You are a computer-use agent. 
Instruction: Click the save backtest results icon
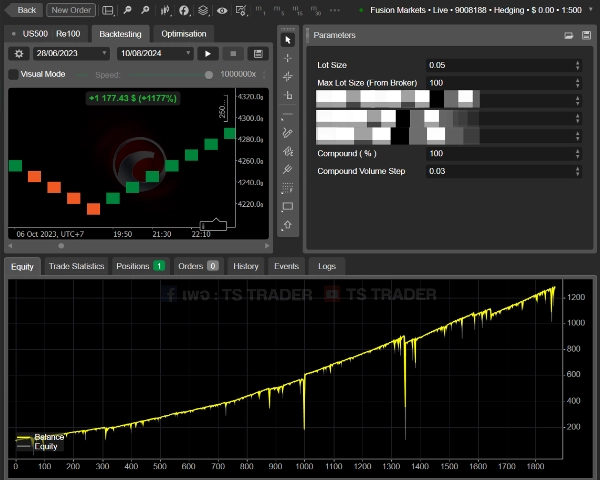pos(258,53)
